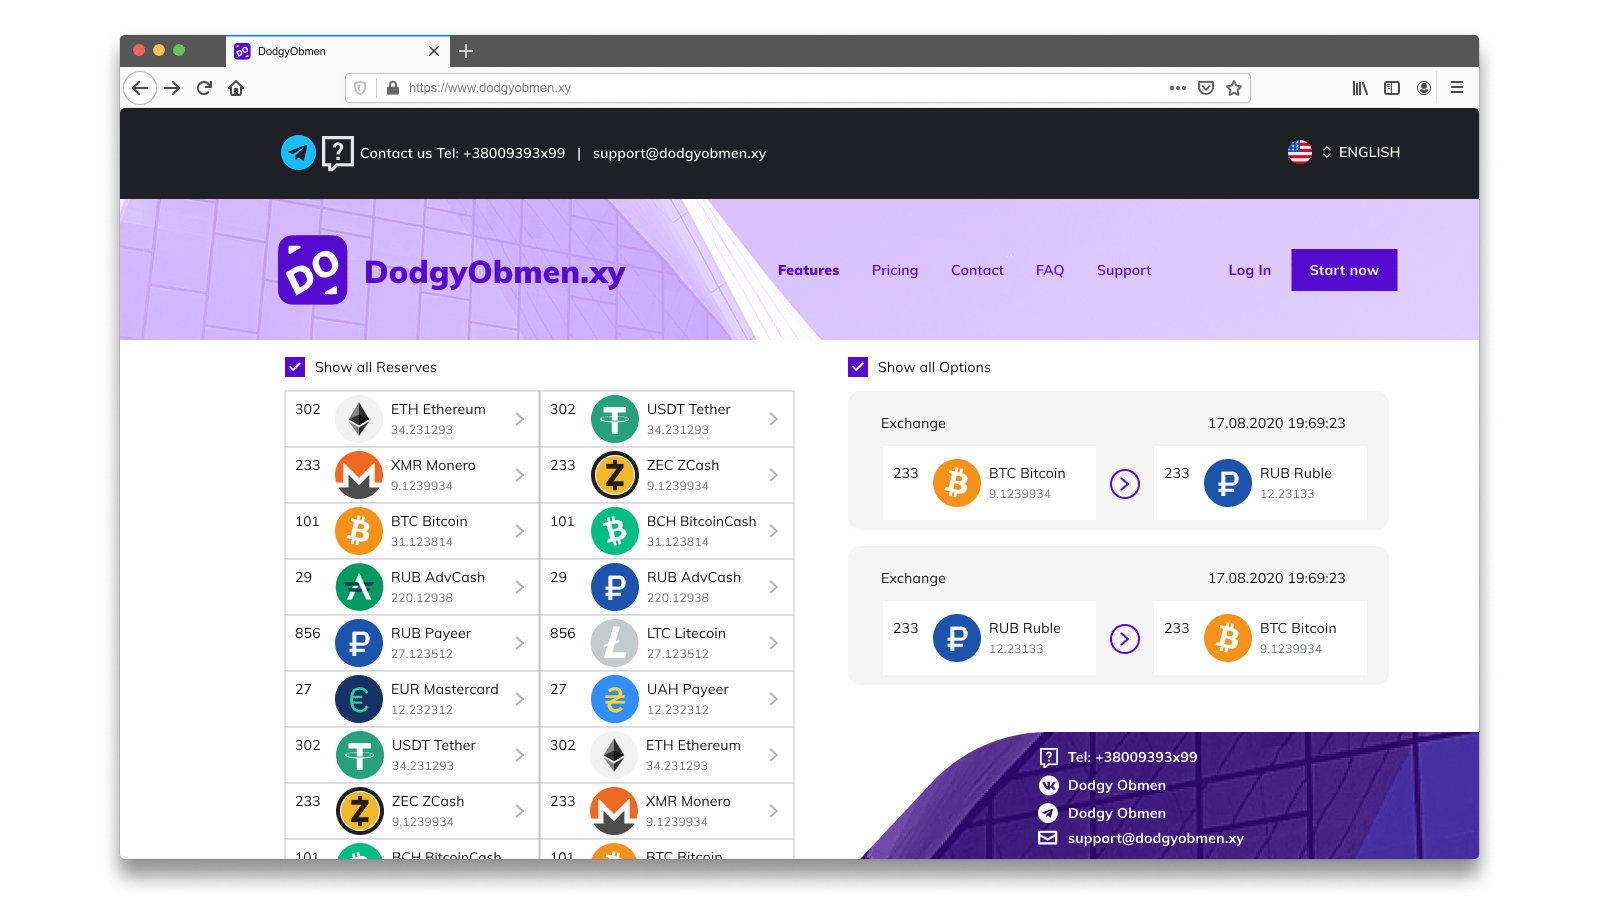Click swap arrow in BTC to RUB exchange
This screenshot has width=1600, height=900.
1125,484
